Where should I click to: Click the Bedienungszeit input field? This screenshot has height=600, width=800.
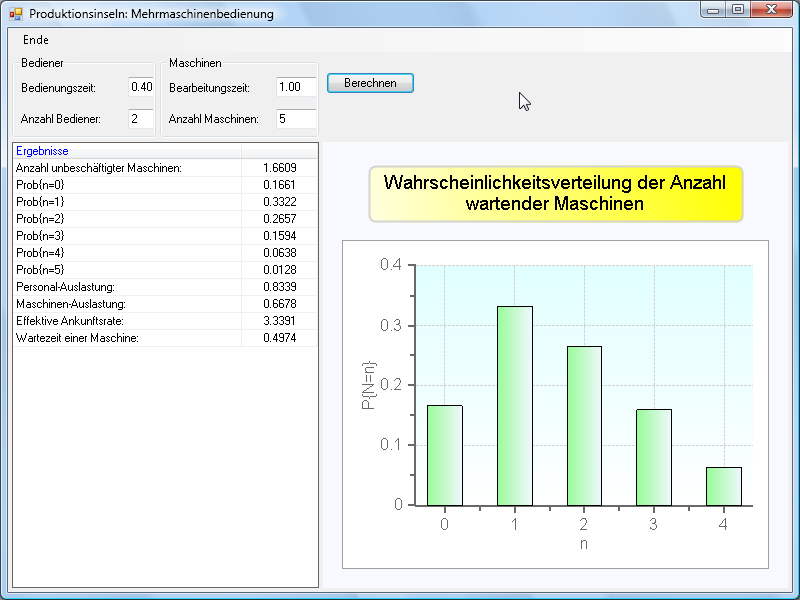(141, 87)
